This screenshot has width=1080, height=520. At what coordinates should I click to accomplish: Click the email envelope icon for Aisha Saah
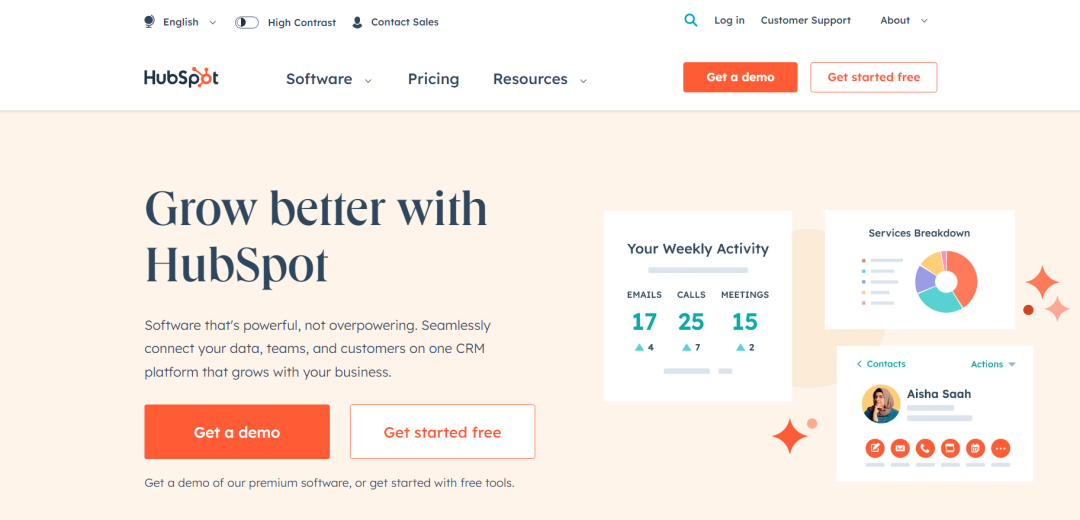[x=900, y=448]
